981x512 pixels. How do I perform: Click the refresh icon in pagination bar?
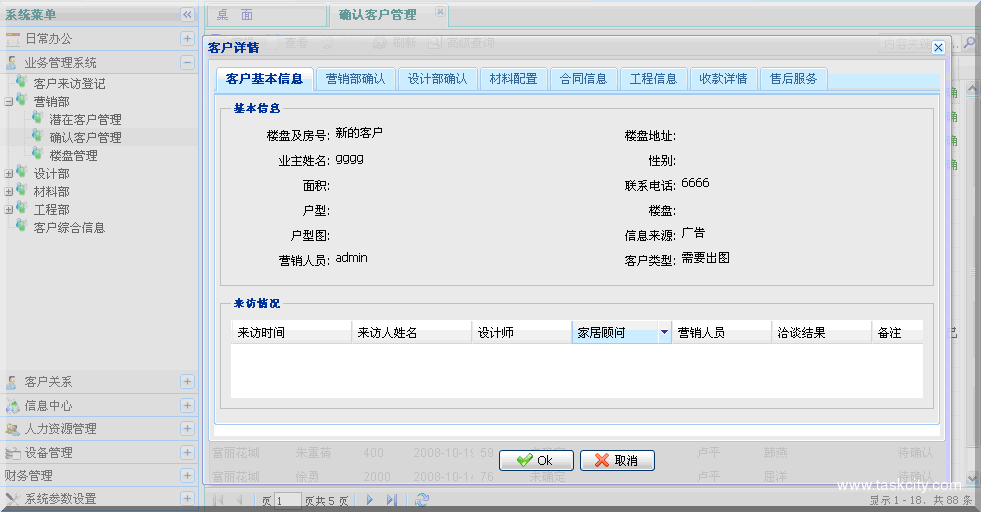422,499
